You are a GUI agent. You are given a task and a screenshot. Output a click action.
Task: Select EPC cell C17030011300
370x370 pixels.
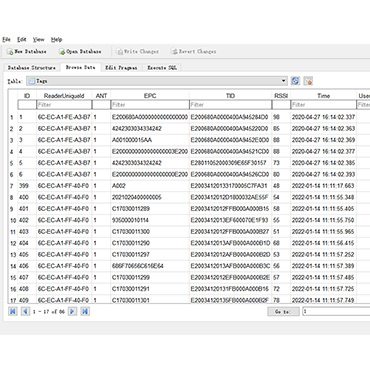tap(150, 232)
